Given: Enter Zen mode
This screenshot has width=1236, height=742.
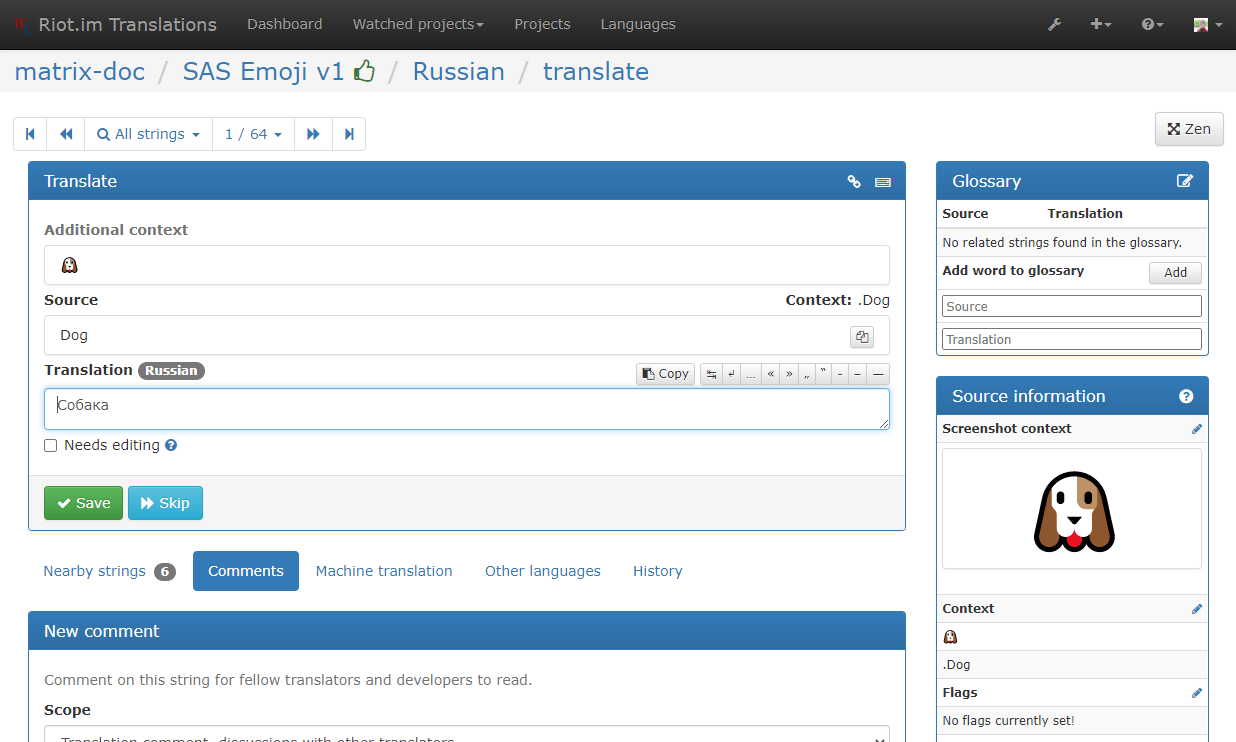Looking at the screenshot, I should [1189, 129].
